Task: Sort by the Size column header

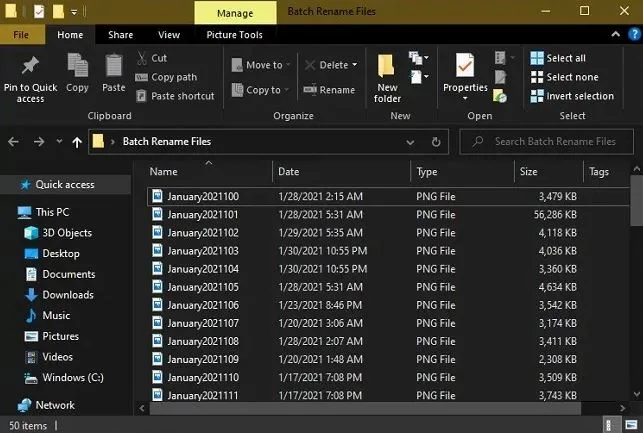Action: pyautogui.click(x=549, y=171)
